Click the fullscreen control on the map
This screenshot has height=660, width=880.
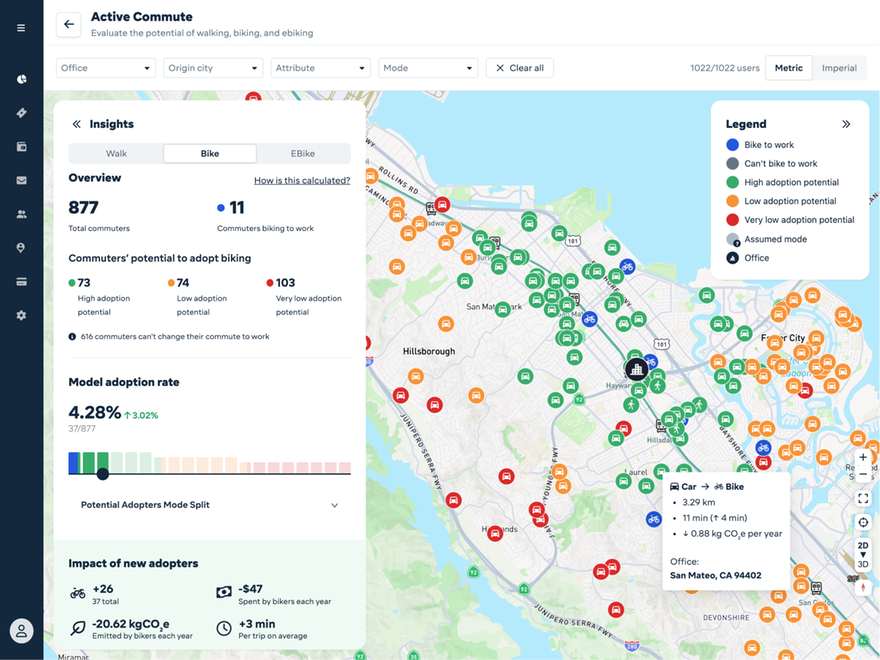[x=863, y=498]
